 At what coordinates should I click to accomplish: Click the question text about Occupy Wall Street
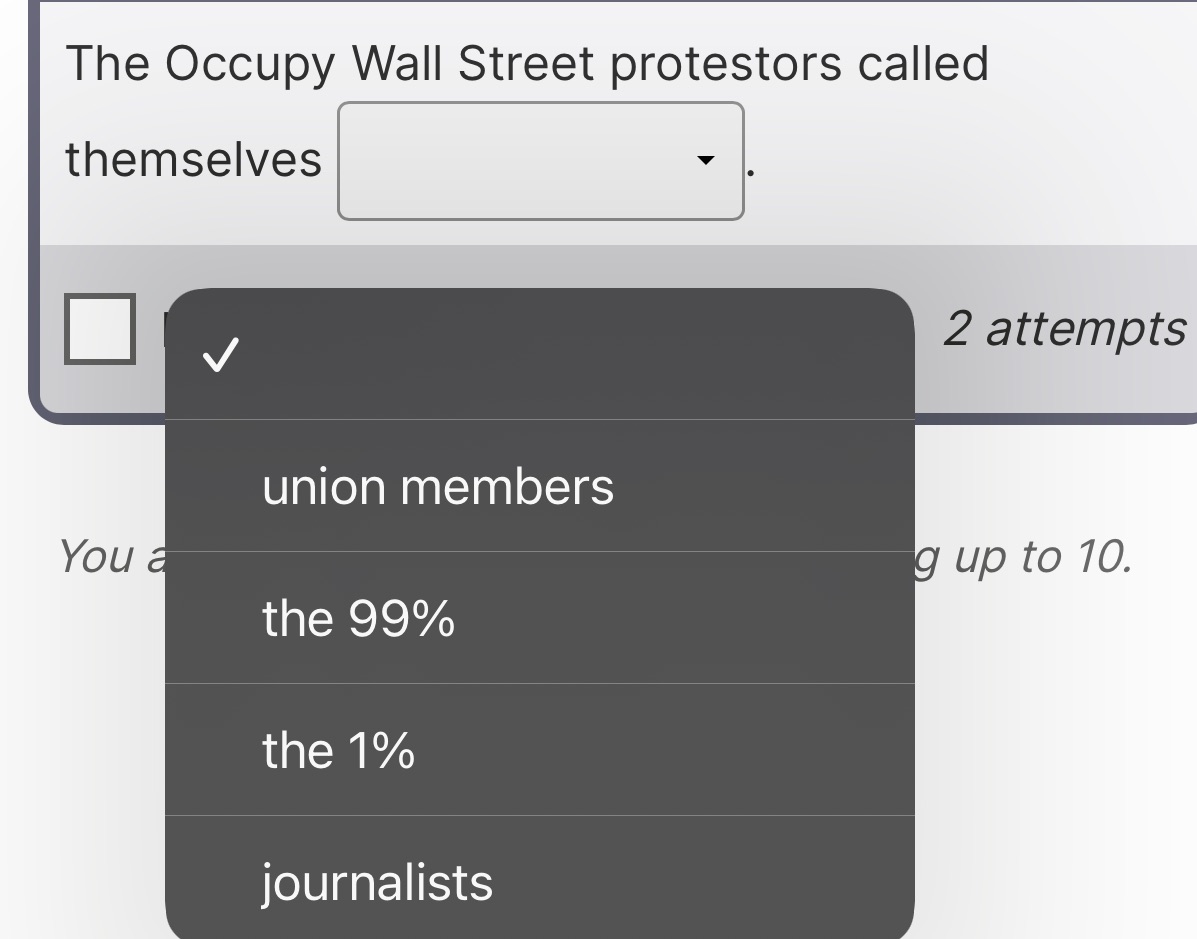tap(526, 62)
